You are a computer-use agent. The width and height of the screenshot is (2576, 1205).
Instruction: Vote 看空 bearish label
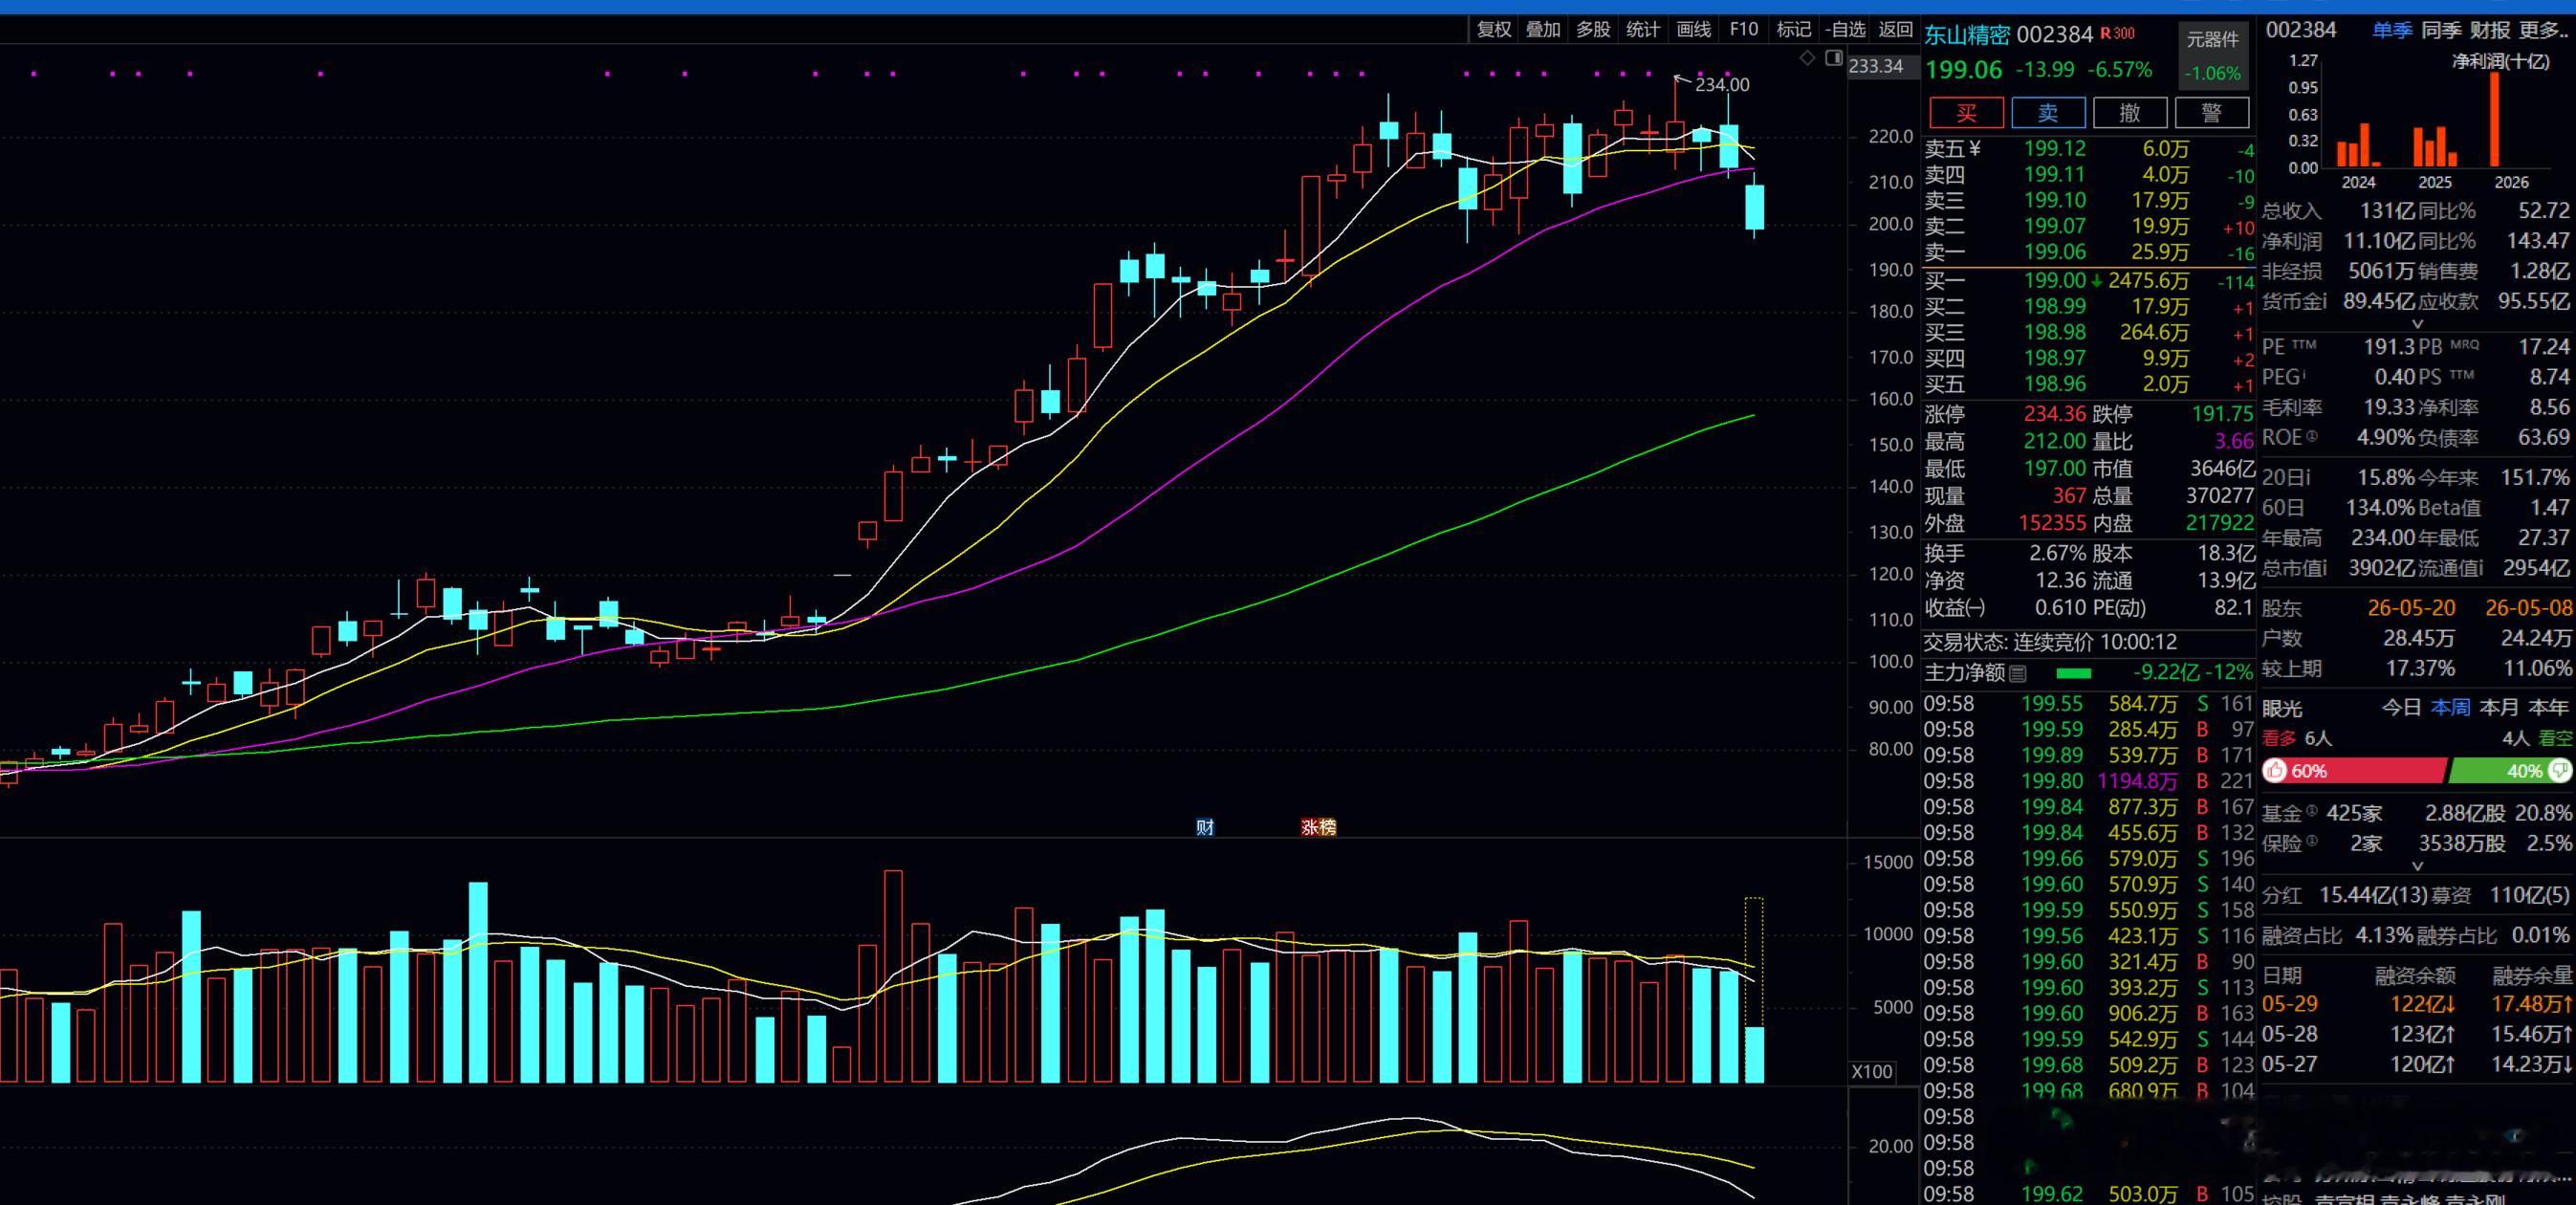(x=2555, y=738)
